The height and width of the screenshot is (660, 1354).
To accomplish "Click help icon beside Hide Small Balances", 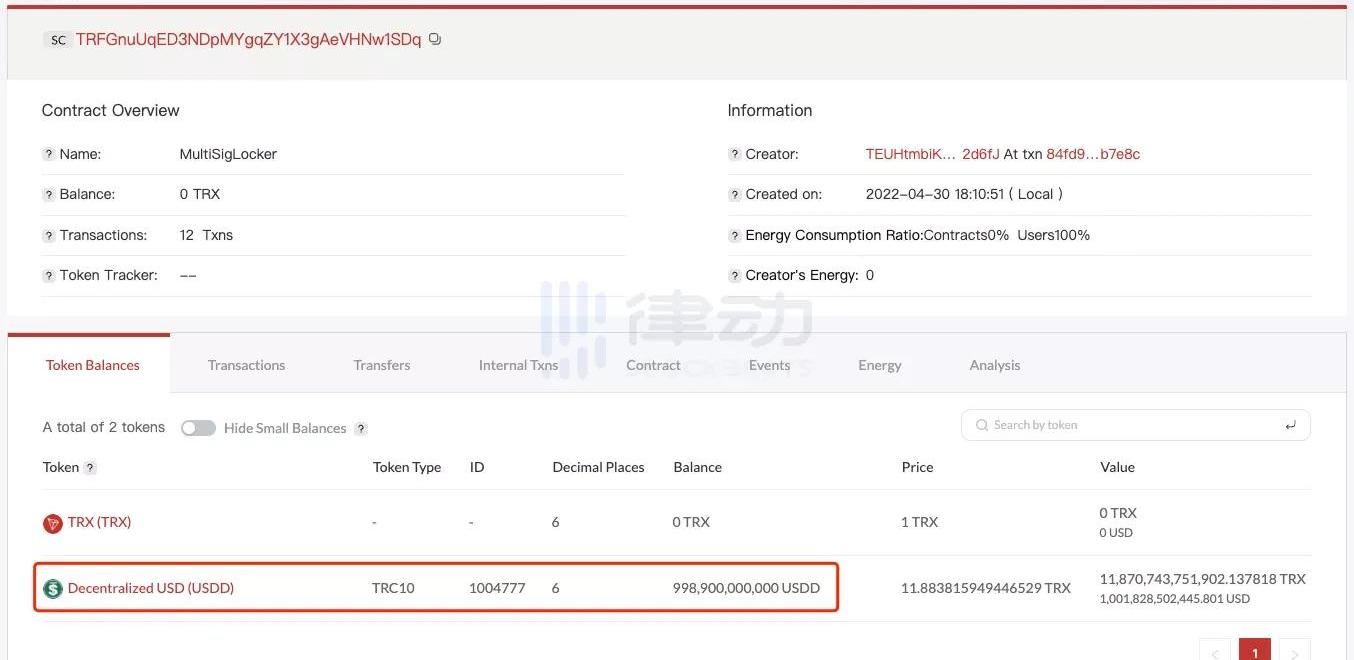I will pyautogui.click(x=361, y=429).
